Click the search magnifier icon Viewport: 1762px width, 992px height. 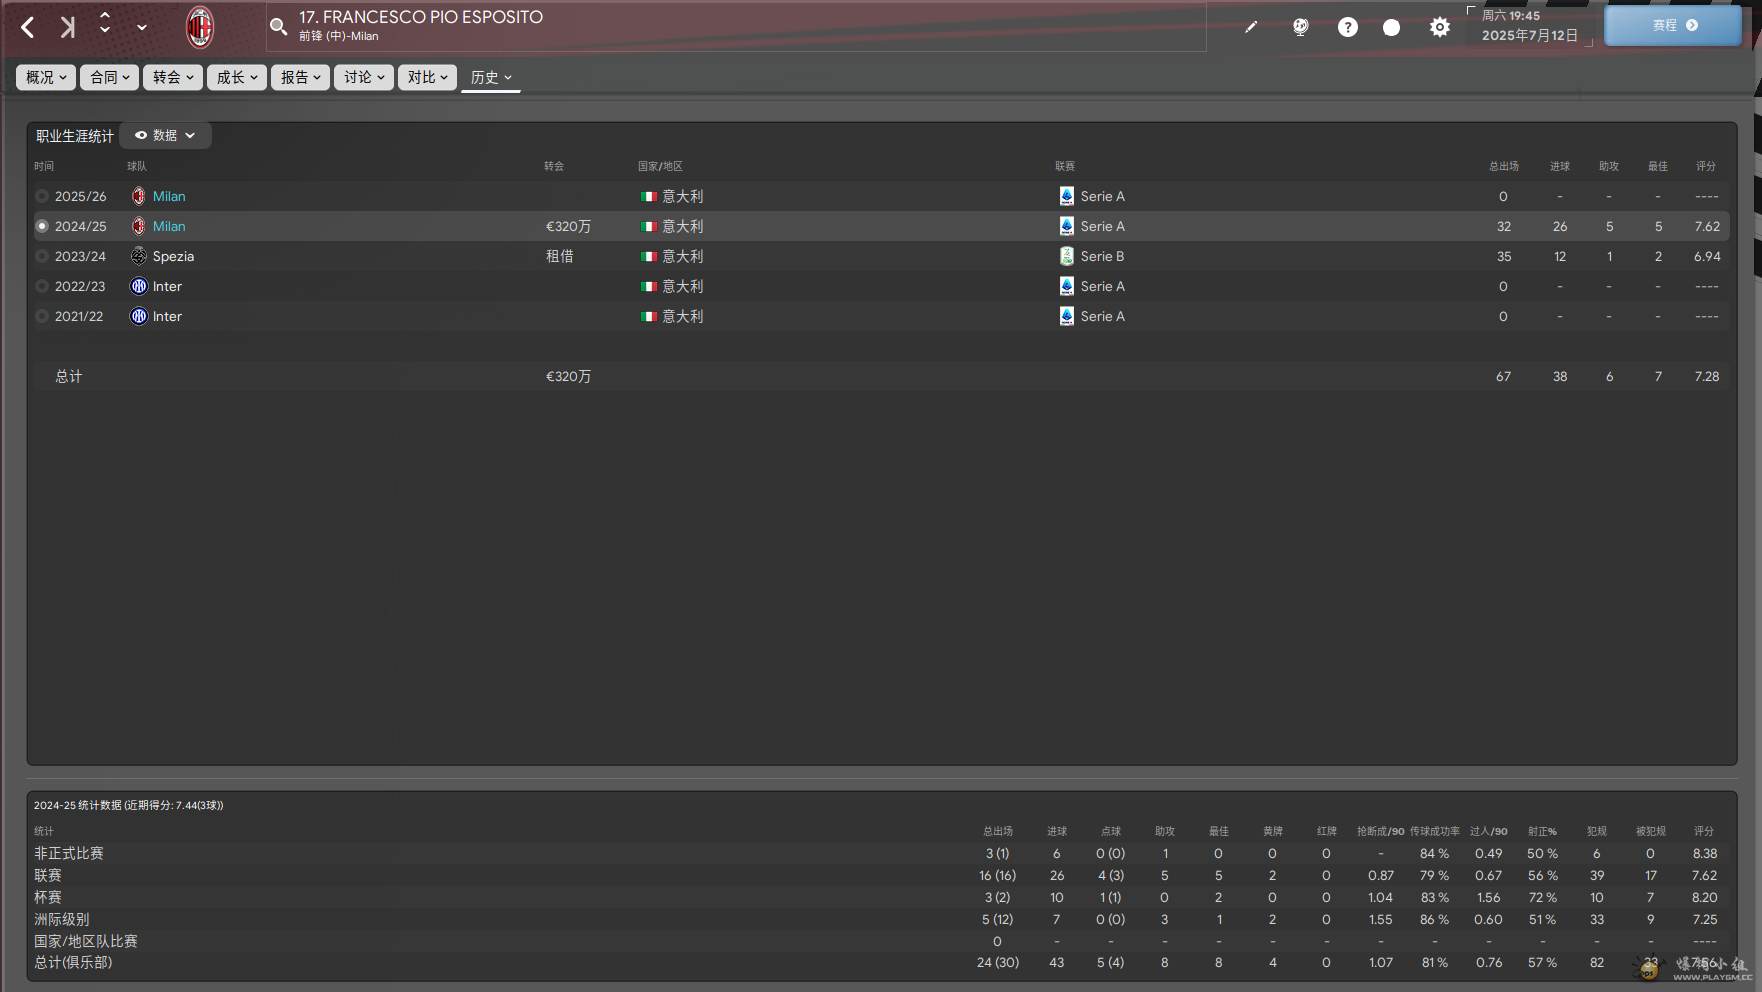pyautogui.click(x=279, y=27)
